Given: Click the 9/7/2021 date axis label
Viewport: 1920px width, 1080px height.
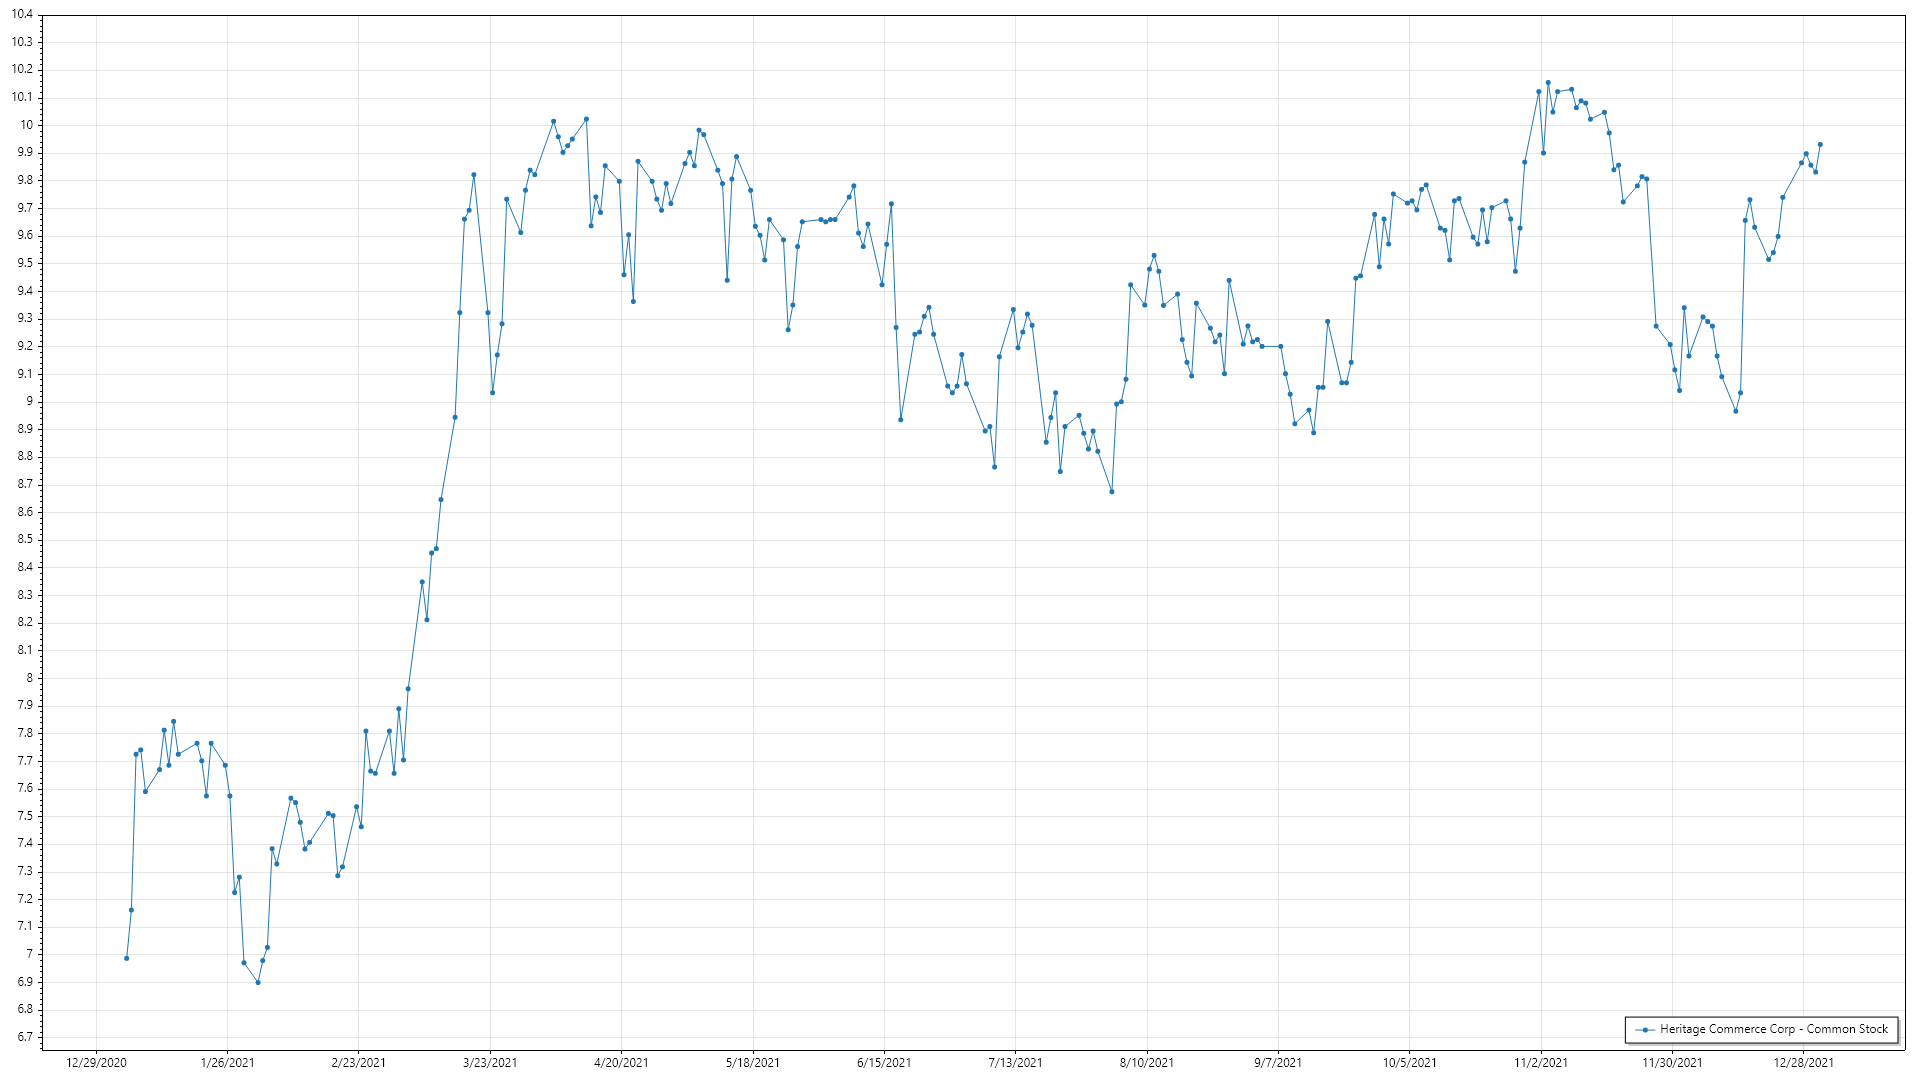Looking at the screenshot, I should 1278,1062.
